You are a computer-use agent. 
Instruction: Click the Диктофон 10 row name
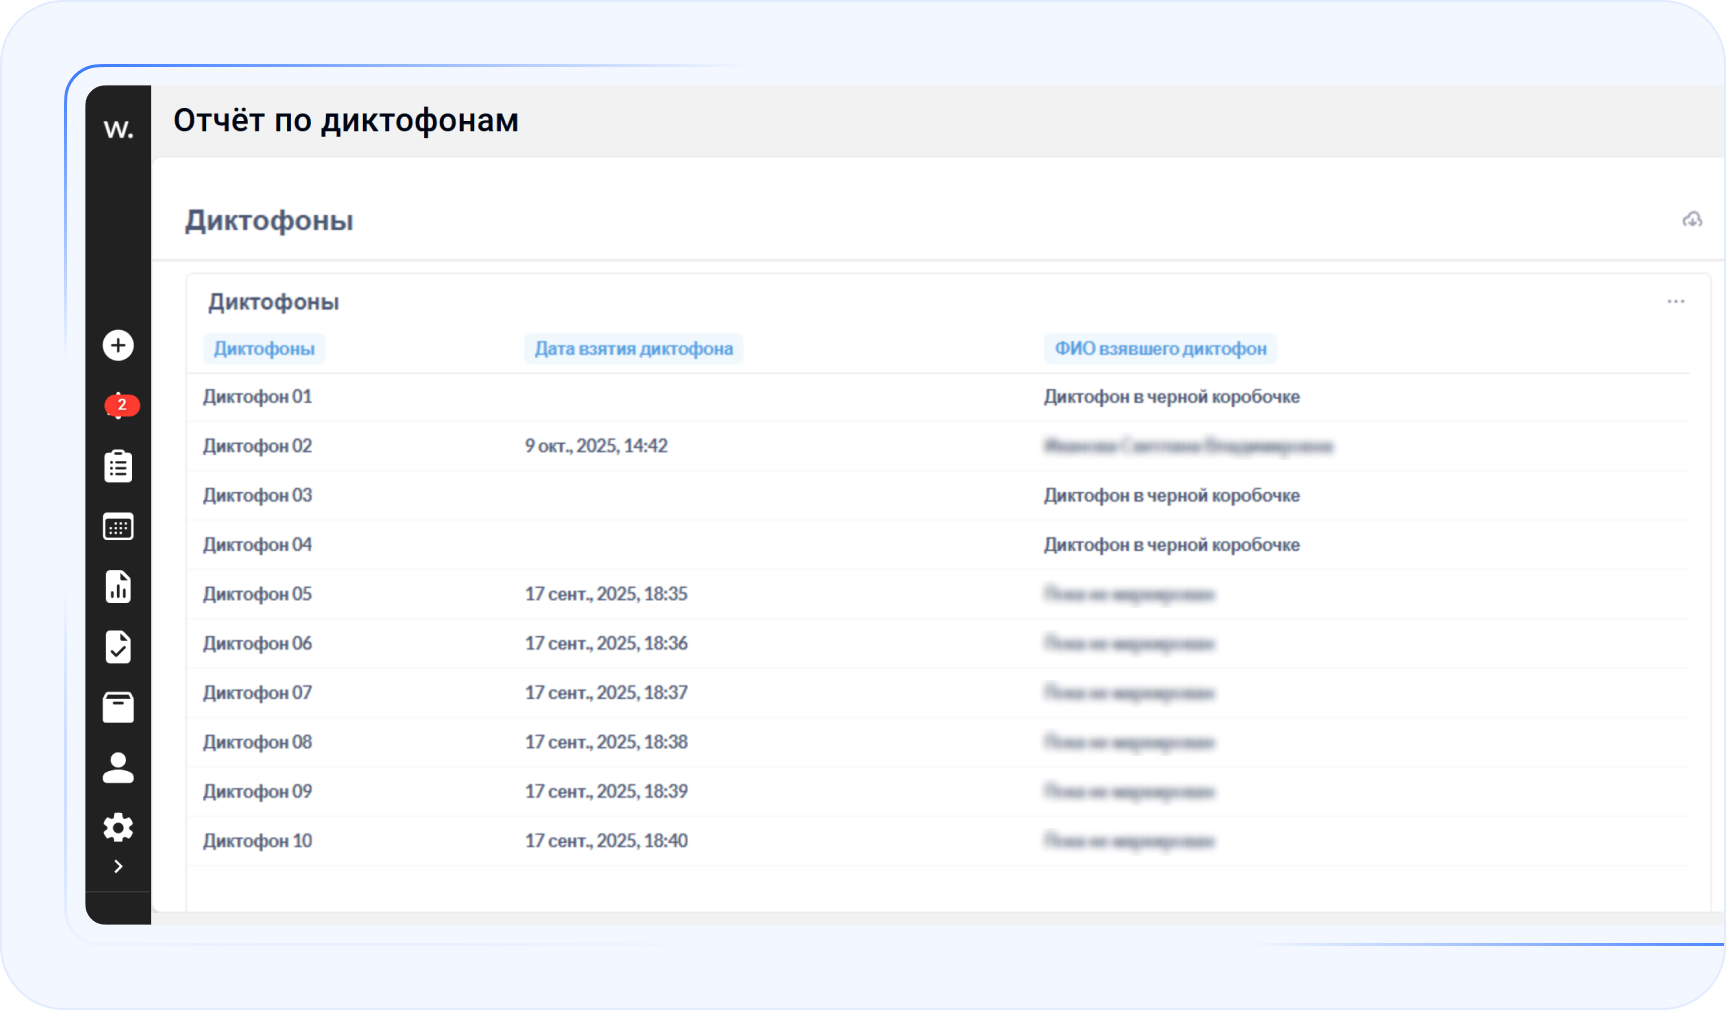point(258,841)
